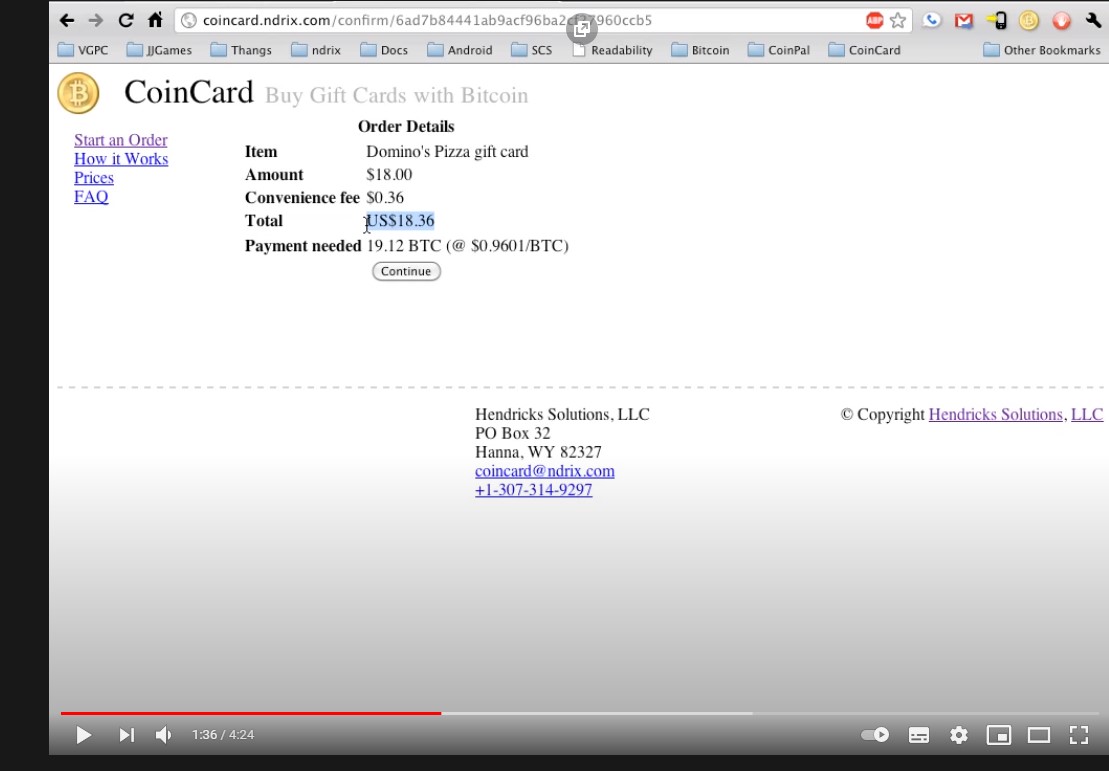Click the Domino's Pizza gift card text
The height and width of the screenshot is (771, 1109).
(447, 152)
